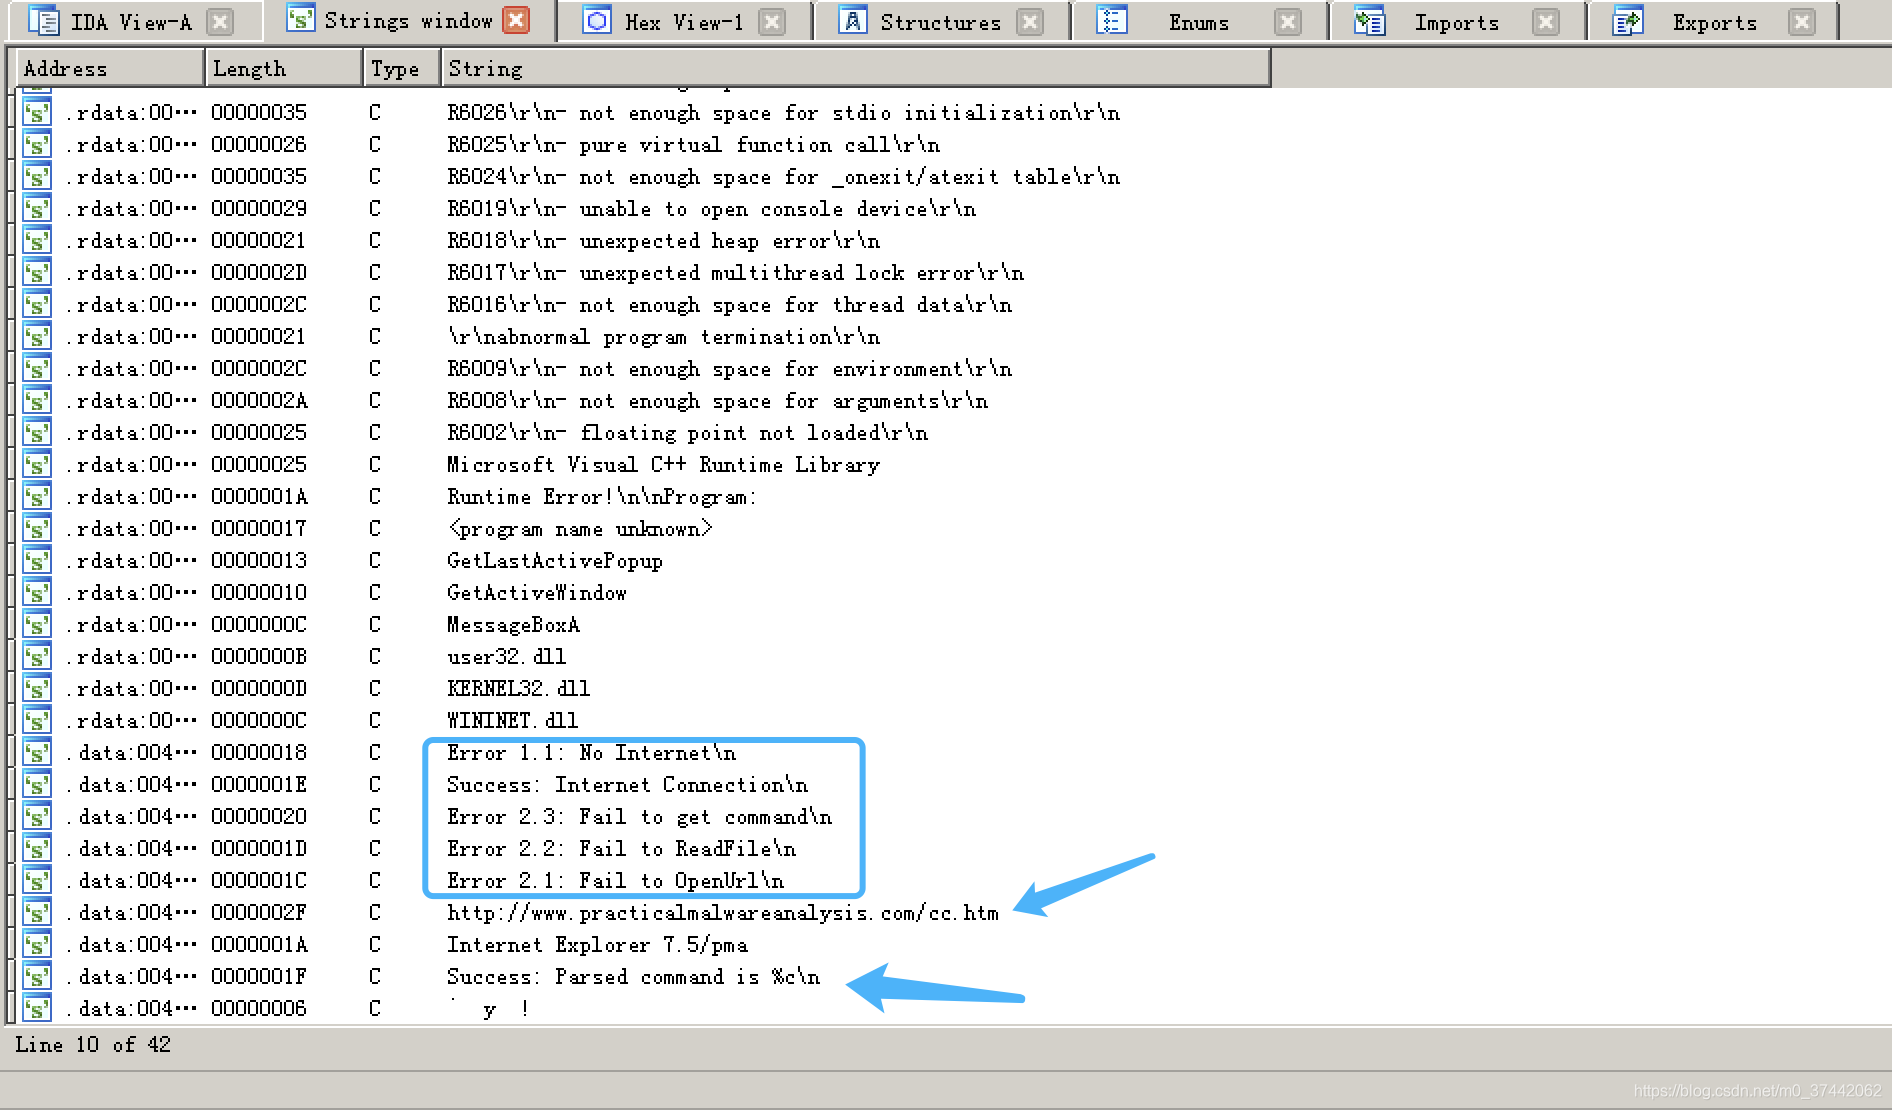Select 'Error 2.3: Fail to get command\n' string

click(x=639, y=817)
